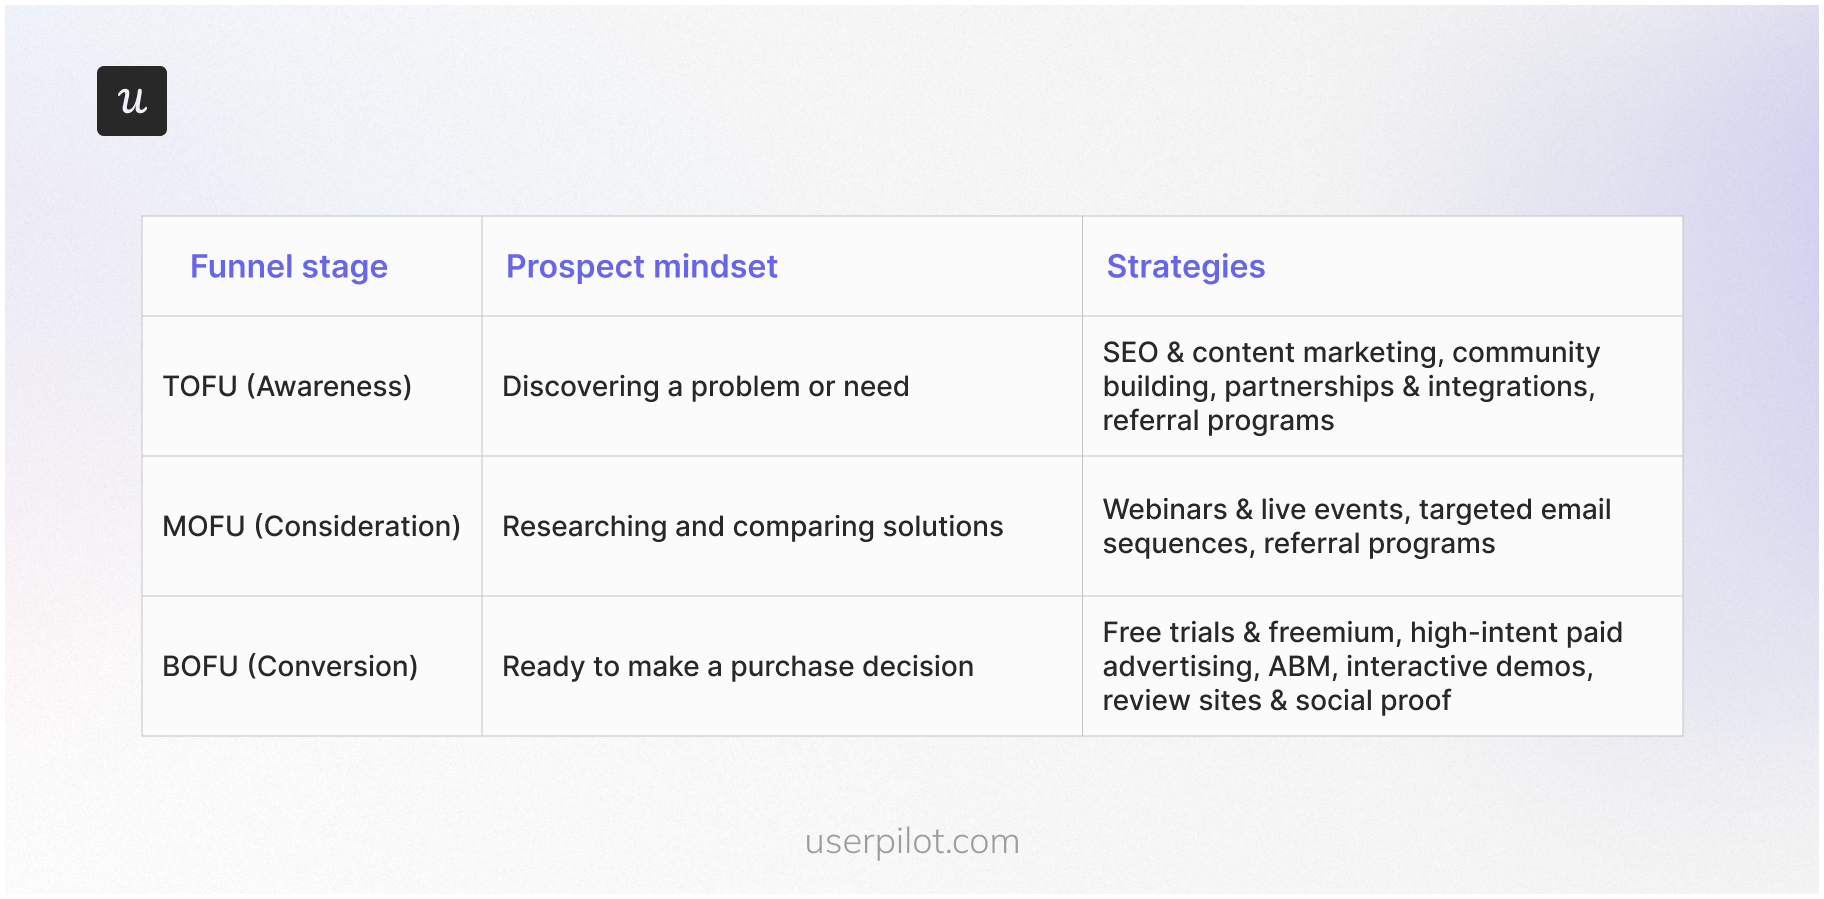The image size is (1824, 899).
Task: Click 'review sites & social proof' text
Action: [x=1276, y=701]
